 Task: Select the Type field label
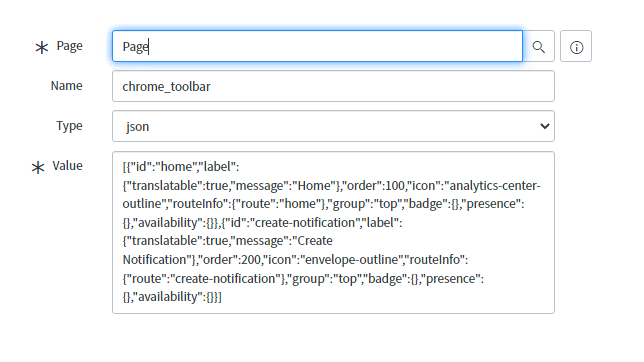point(69,126)
